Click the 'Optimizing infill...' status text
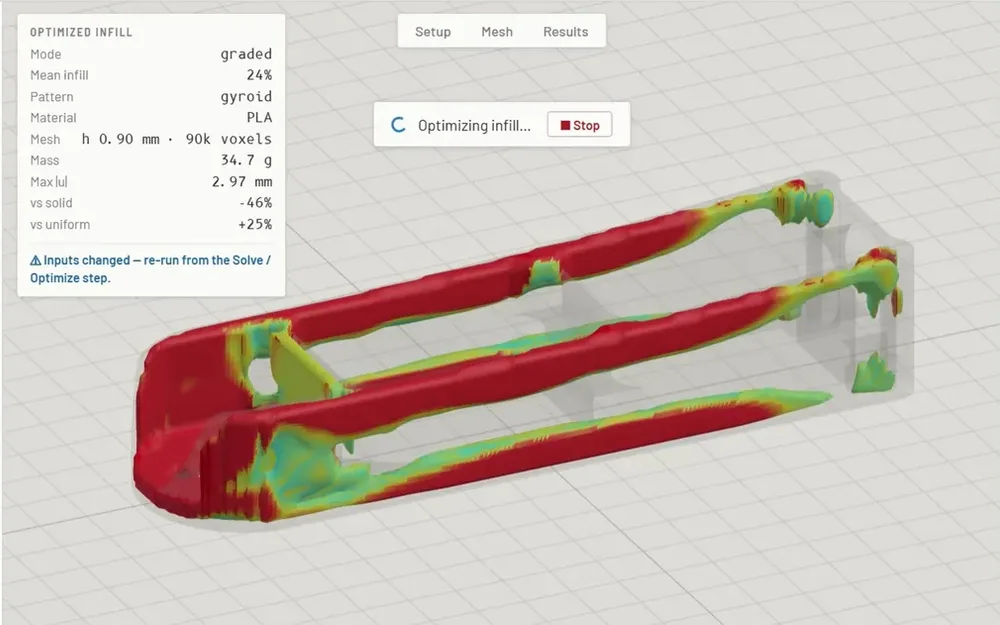 (474, 126)
